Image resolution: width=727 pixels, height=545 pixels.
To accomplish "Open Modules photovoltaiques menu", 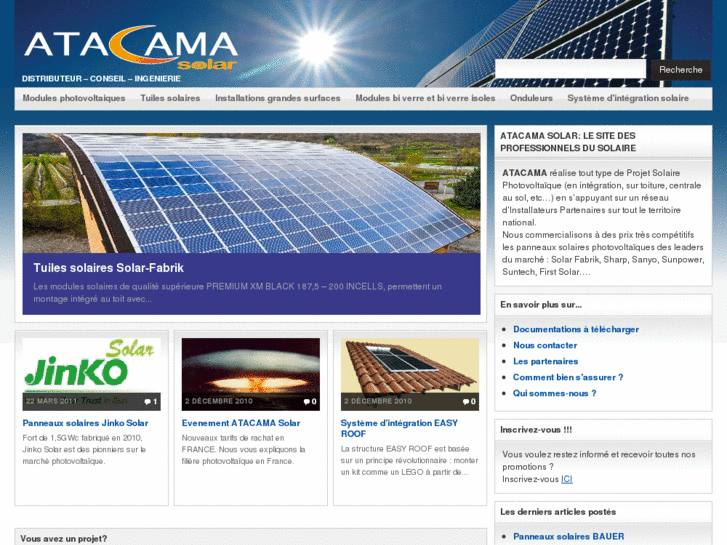I will (x=74, y=98).
